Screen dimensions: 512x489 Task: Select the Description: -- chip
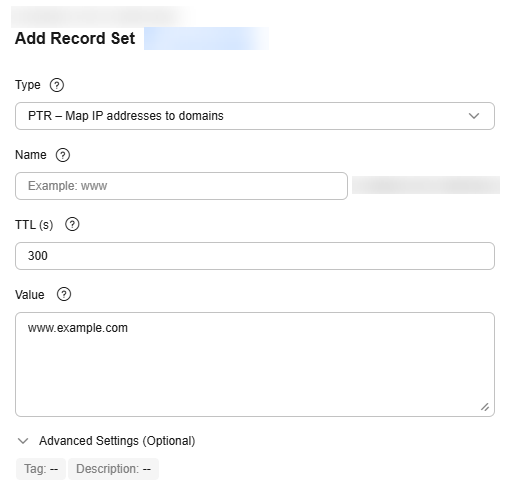click(x=113, y=469)
